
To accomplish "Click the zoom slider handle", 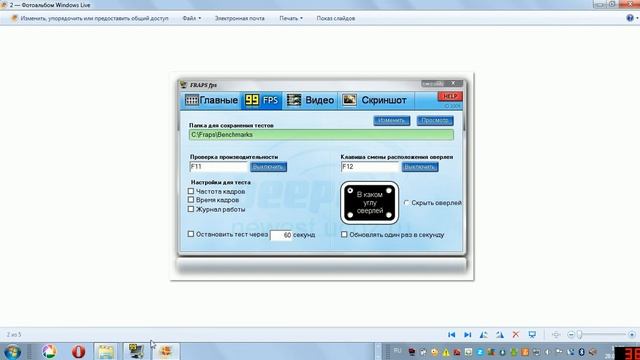I will [x=579, y=335].
